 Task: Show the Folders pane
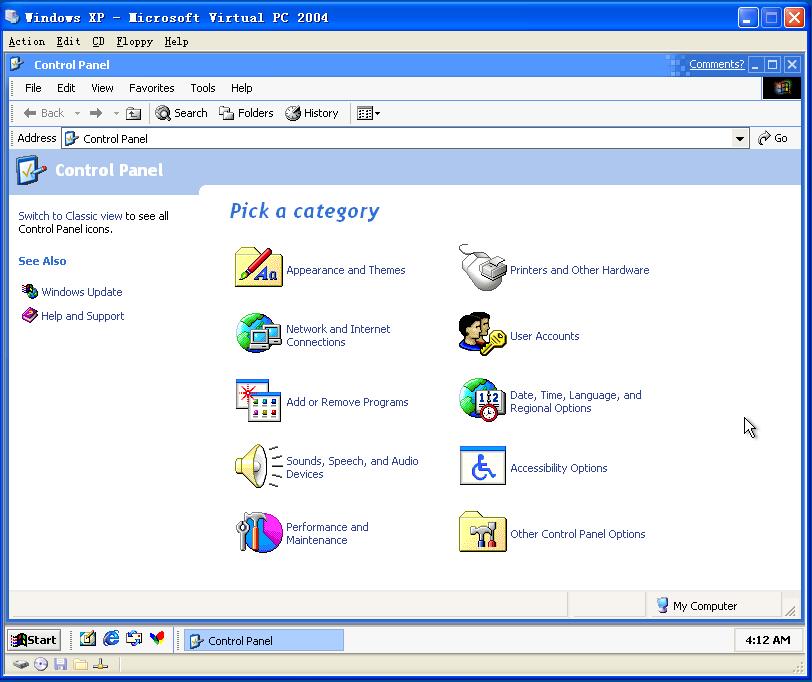tap(246, 113)
